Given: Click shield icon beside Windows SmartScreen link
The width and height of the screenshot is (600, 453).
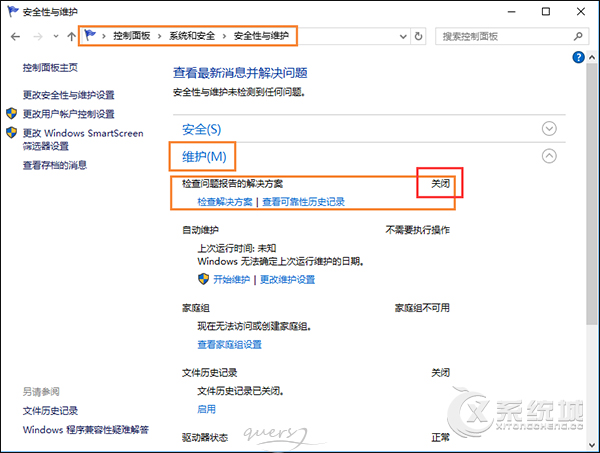Looking at the screenshot, I should [11, 132].
